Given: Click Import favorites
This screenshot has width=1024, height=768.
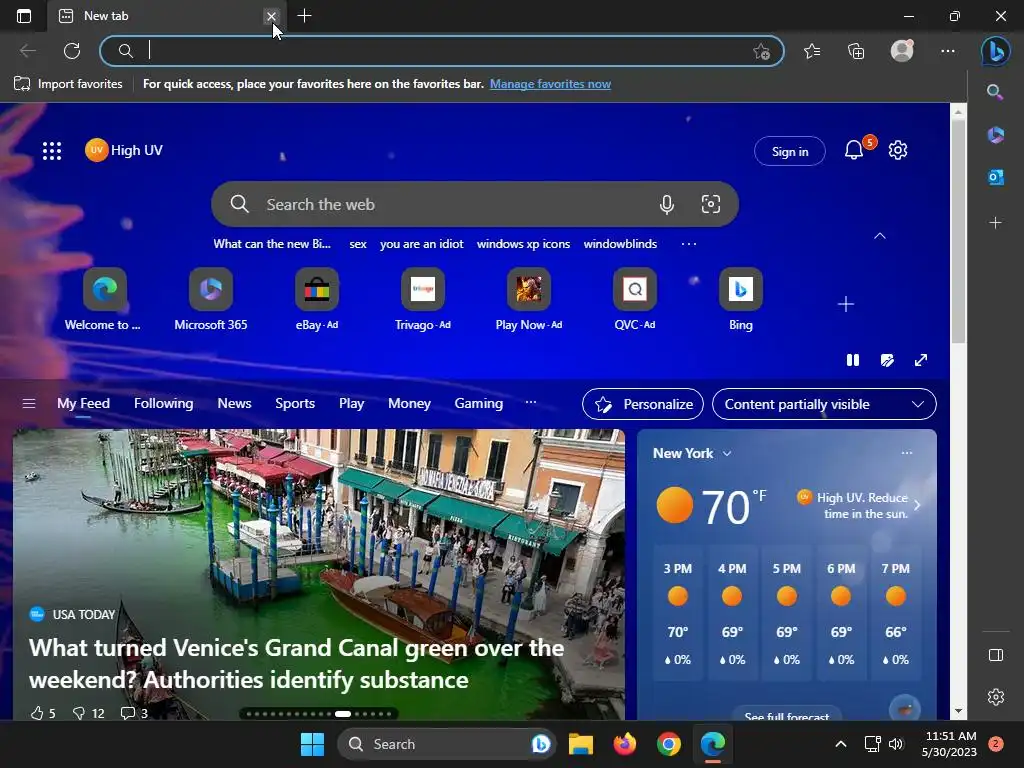Looking at the screenshot, I should click(68, 84).
